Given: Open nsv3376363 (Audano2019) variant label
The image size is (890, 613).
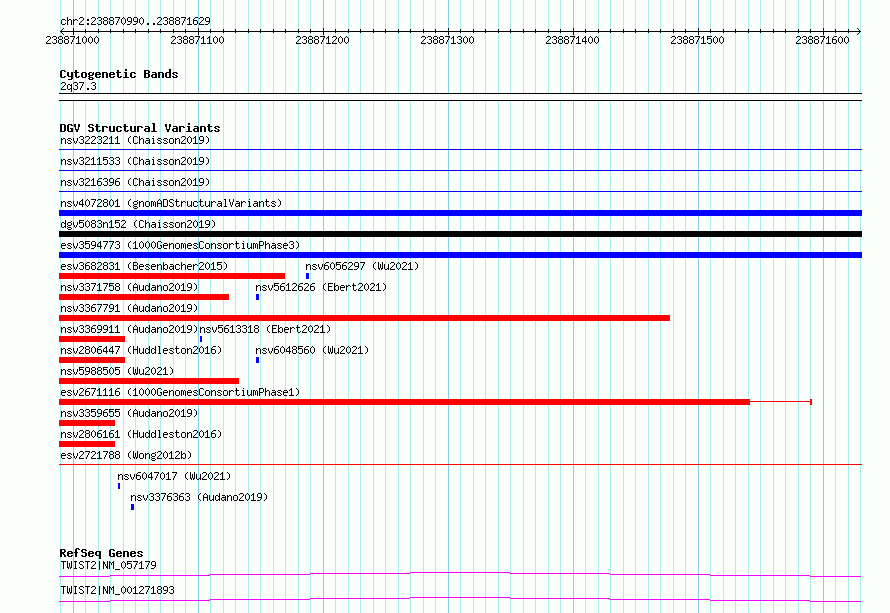Looking at the screenshot, I should [199, 497].
